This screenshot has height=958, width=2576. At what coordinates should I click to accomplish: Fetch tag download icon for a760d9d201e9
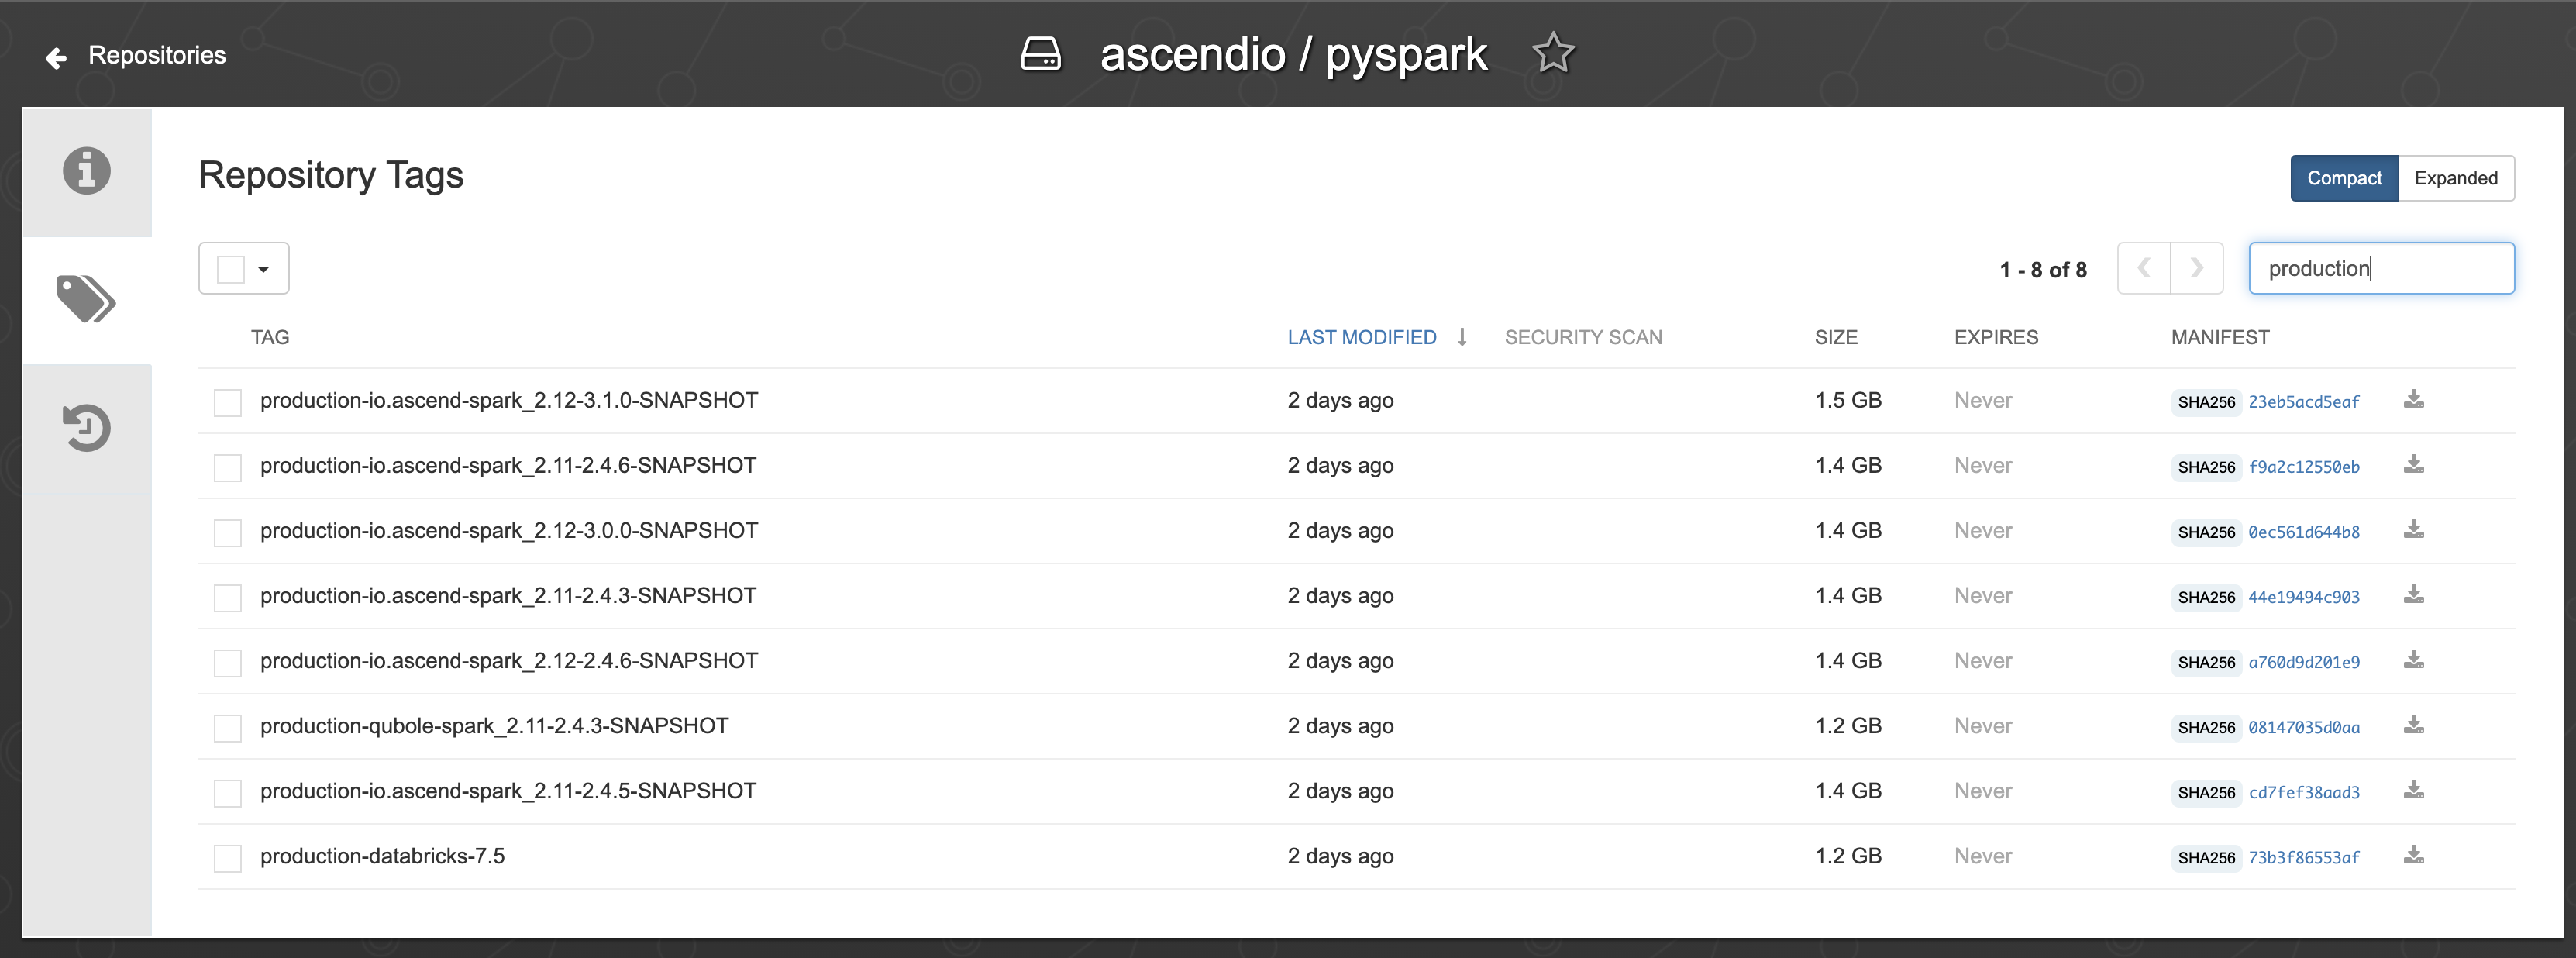click(x=2413, y=660)
